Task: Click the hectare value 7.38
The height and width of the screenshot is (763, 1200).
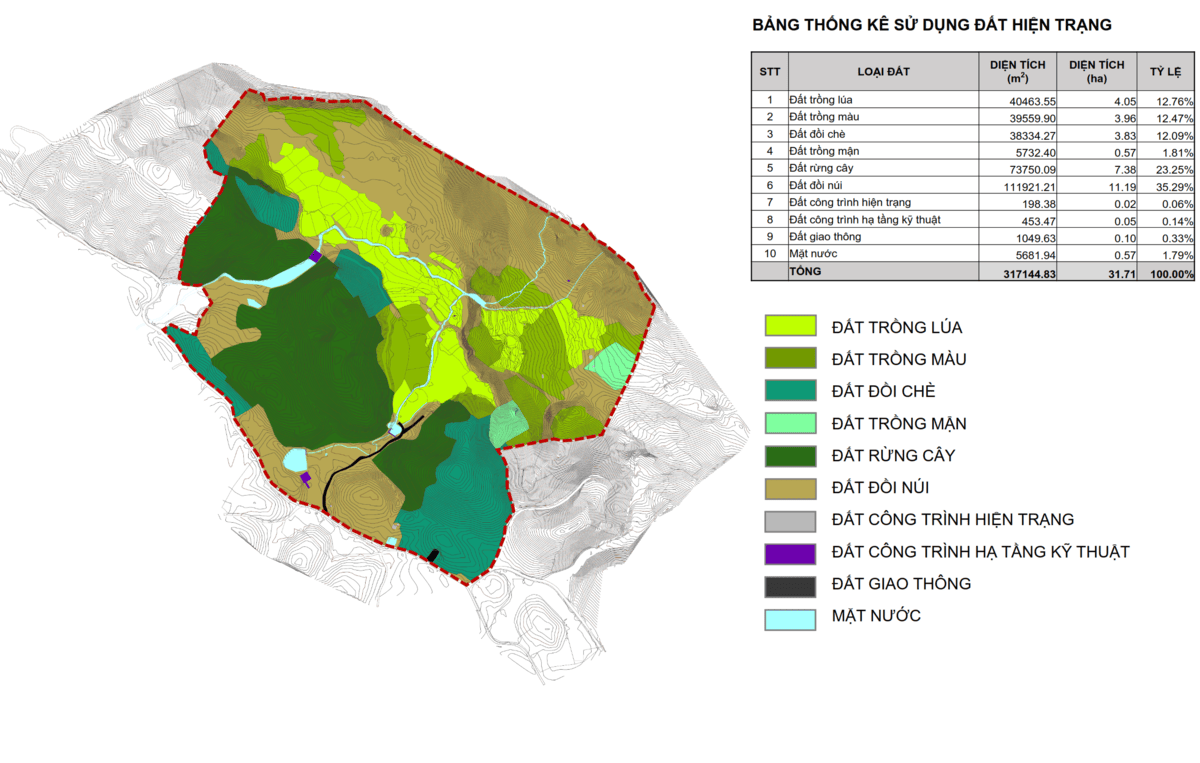Action: [1123, 169]
